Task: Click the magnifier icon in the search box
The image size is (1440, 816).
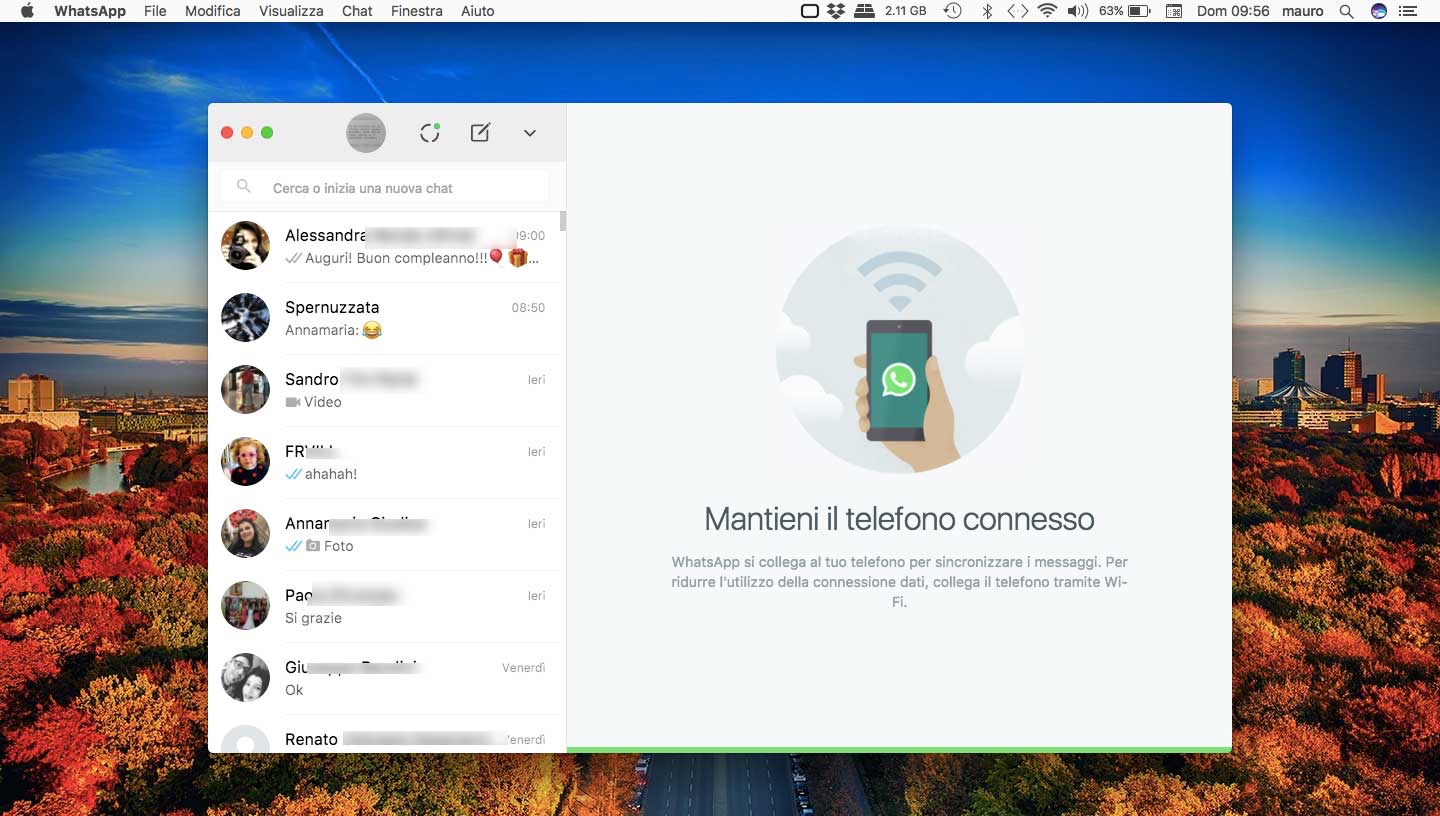Action: pyautogui.click(x=243, y=187)
